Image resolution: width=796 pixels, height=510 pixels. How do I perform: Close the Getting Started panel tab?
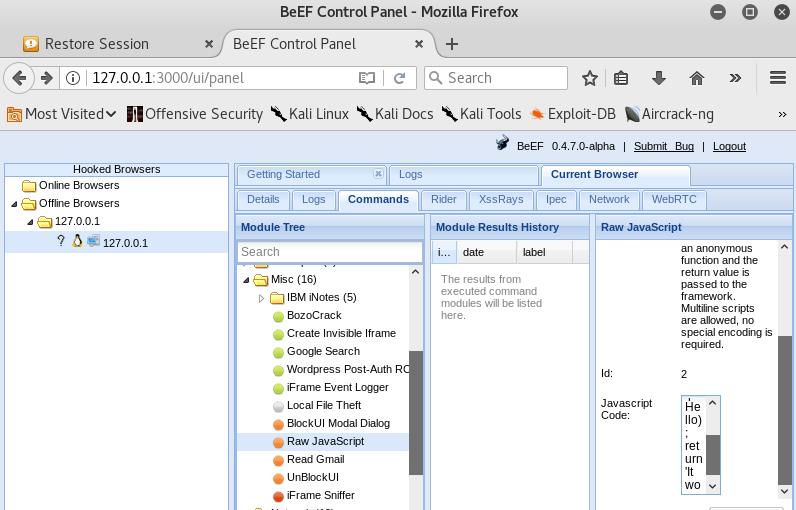[378, 174]
